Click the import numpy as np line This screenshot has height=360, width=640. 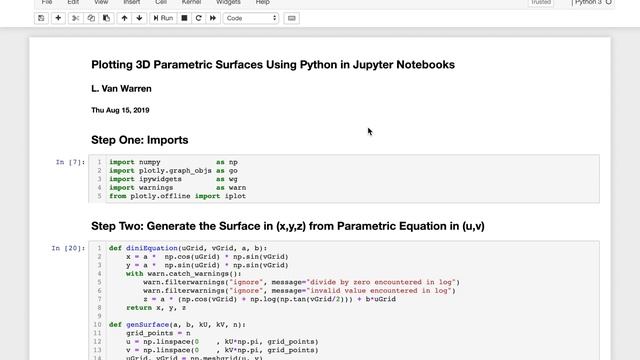click(x=173, y=162)
